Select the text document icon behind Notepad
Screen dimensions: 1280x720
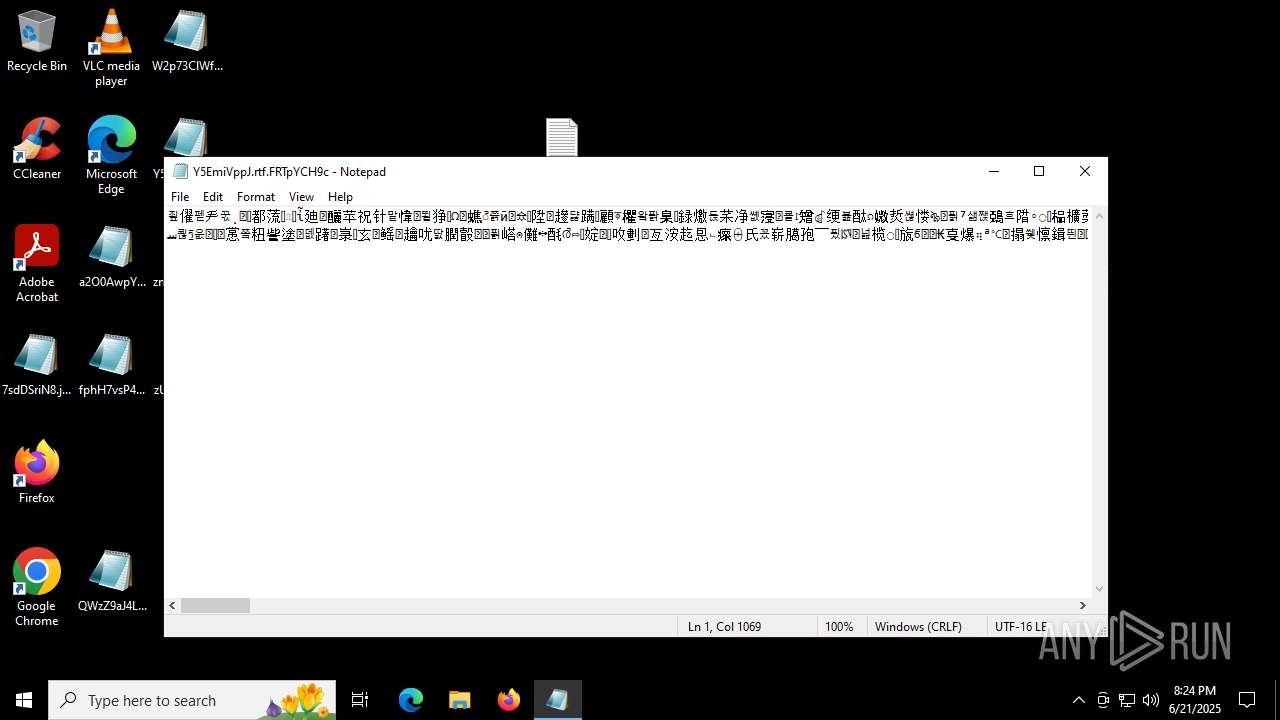[562, 137]
